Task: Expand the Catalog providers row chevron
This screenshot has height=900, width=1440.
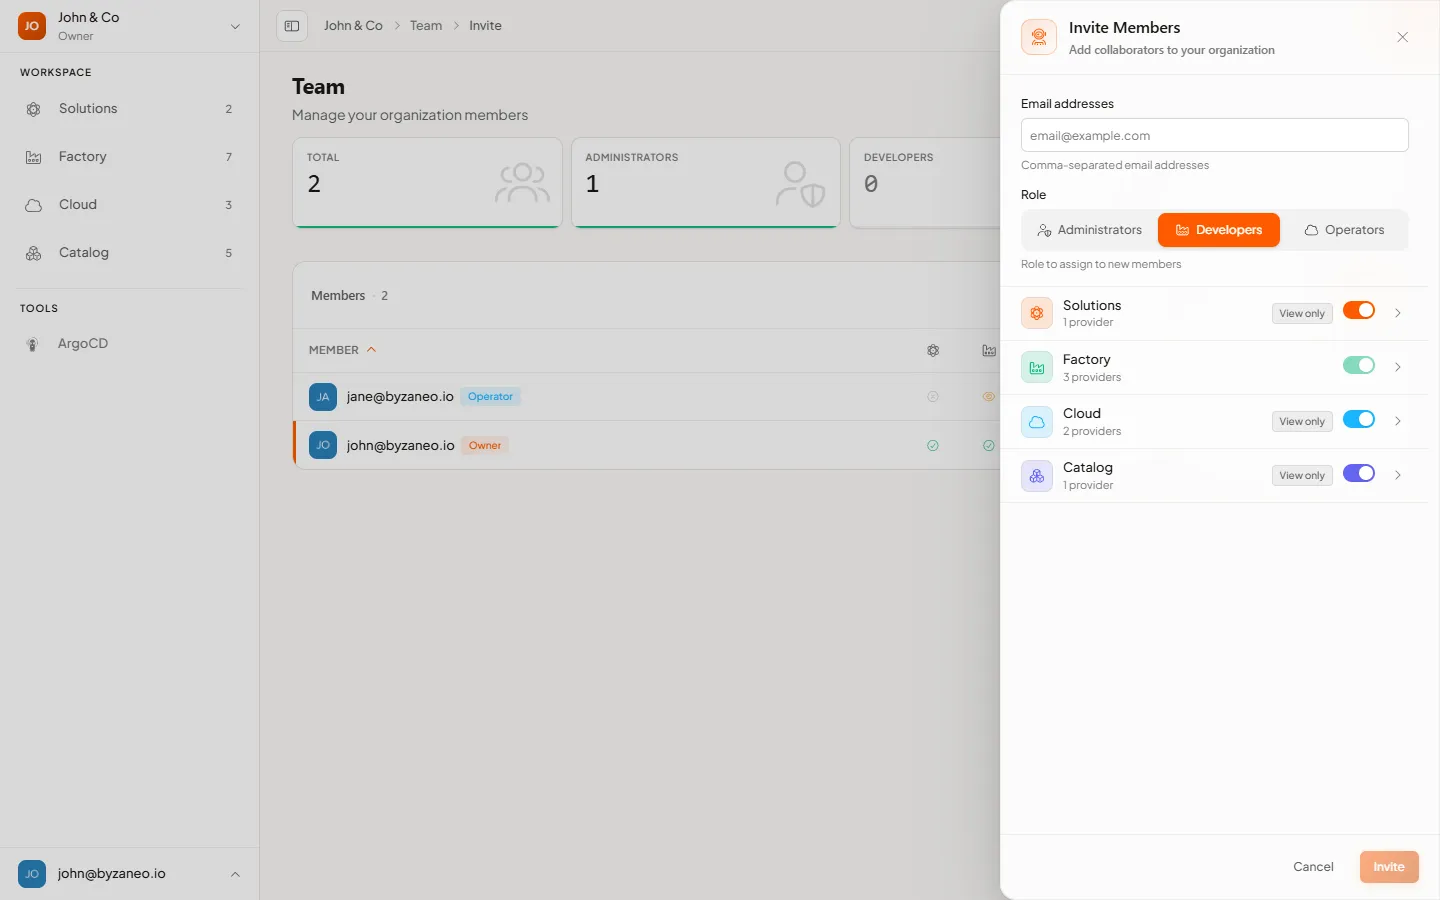Action: pyautogui.click(x=1398, y=475)
